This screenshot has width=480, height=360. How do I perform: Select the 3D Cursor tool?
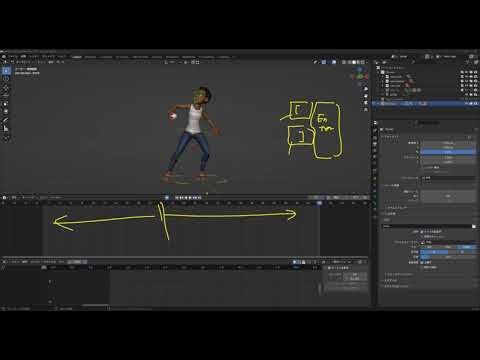pyautogui.click(x=6, y=79)
